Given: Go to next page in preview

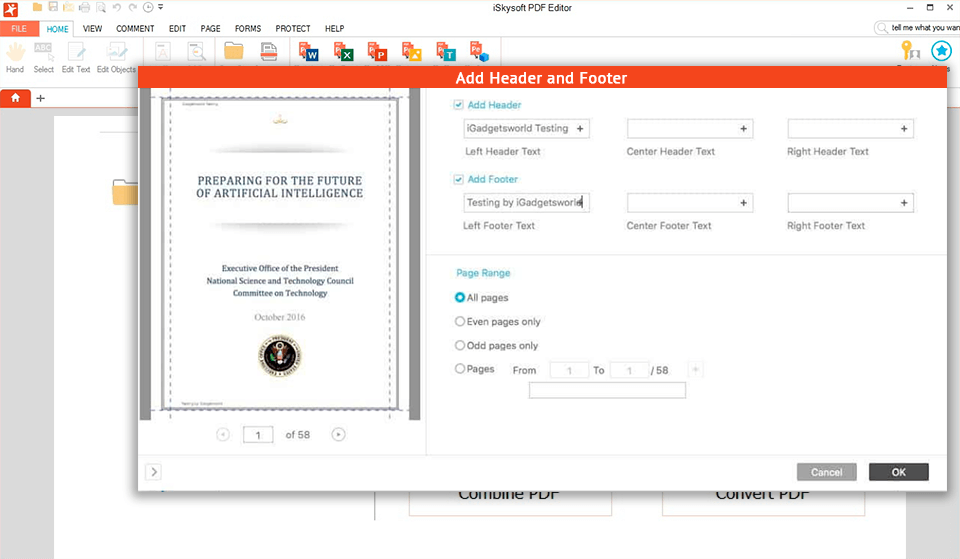Looking at the screenshot, I should pyautogui.click(x=339, y=434).
